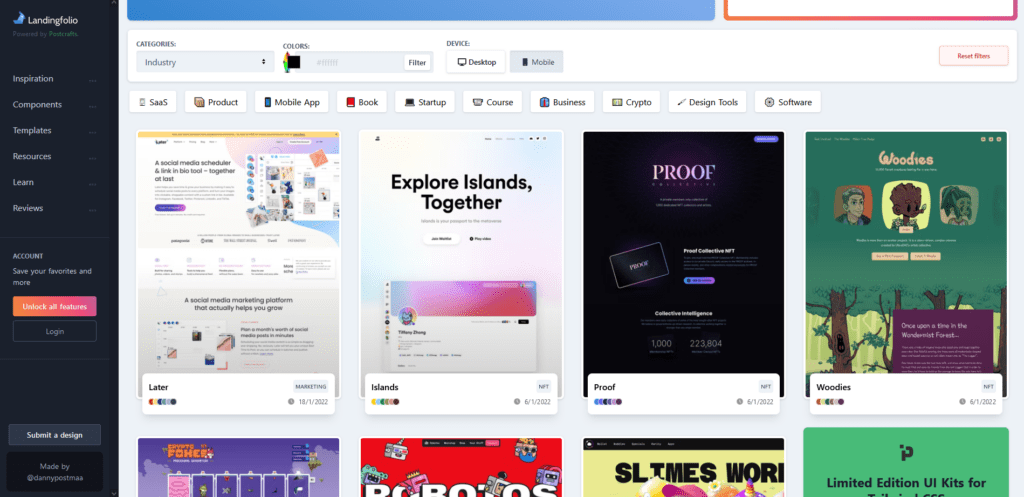This screenshot has height=497, width=1024.
Task: Filter by the Course category label
Action: click(x=500, y=103)
